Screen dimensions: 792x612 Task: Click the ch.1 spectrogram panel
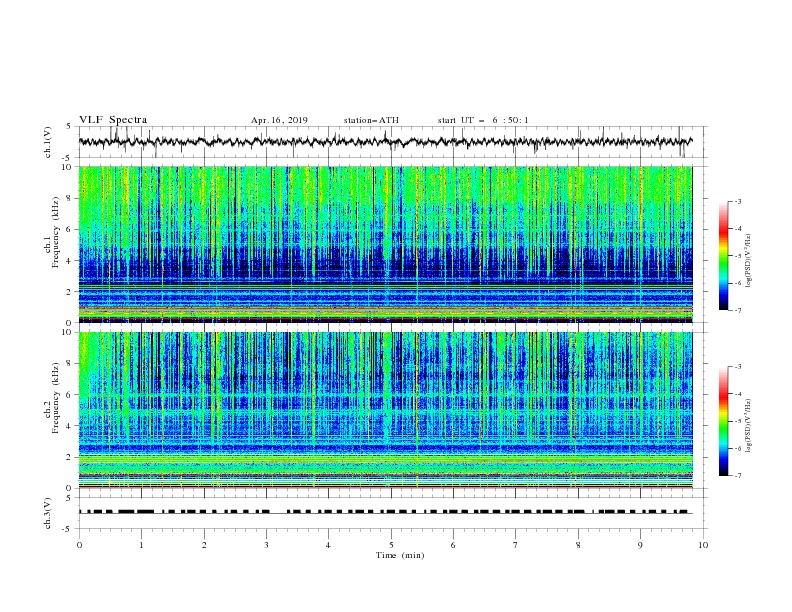(x=385, y=244)
